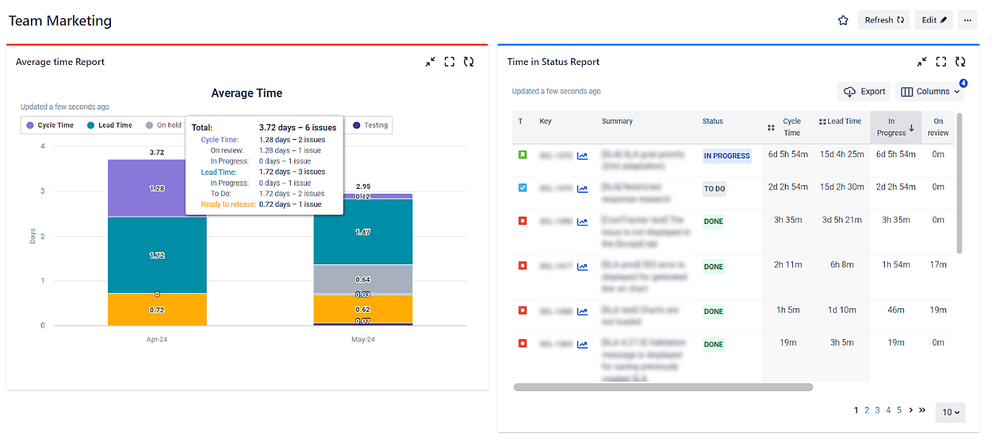Go to page 4 of the report
This screenshot has height=448, width=998.
coord(889,410)
